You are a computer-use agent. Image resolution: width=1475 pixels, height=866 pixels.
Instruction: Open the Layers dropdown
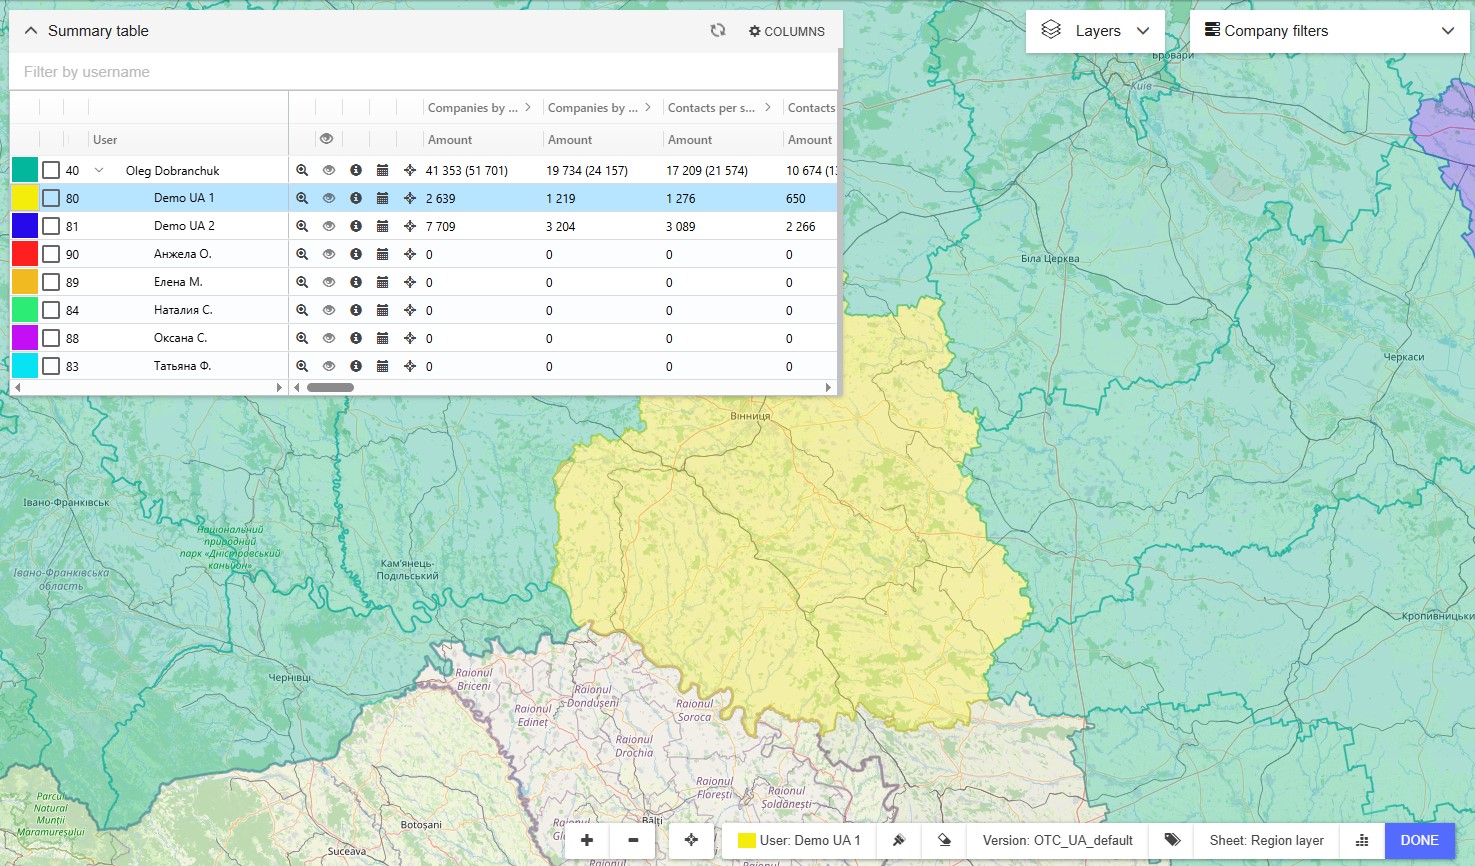[1096, 31]
